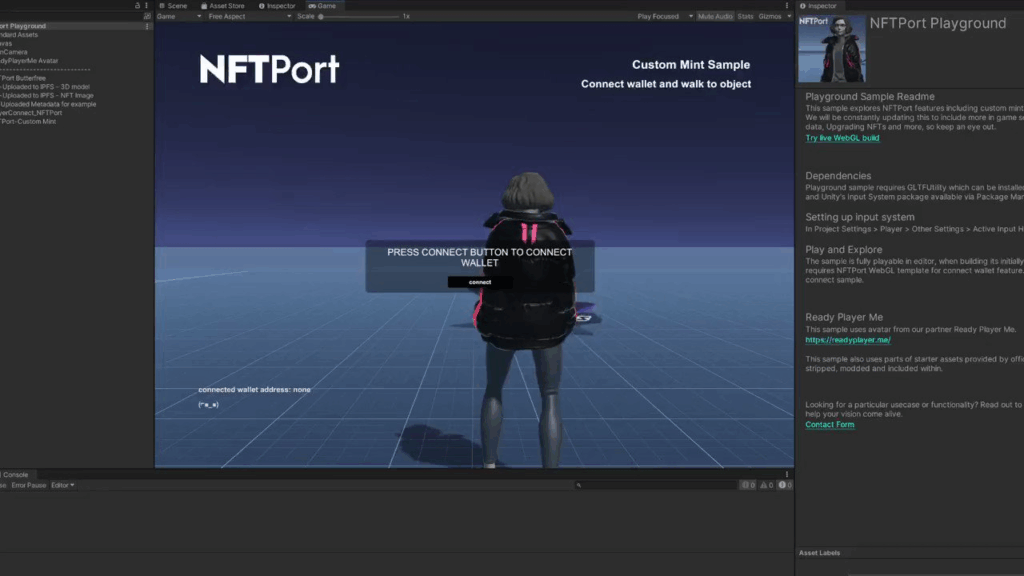Click the Game tab gamepad icon

click(x=312, y=6)
